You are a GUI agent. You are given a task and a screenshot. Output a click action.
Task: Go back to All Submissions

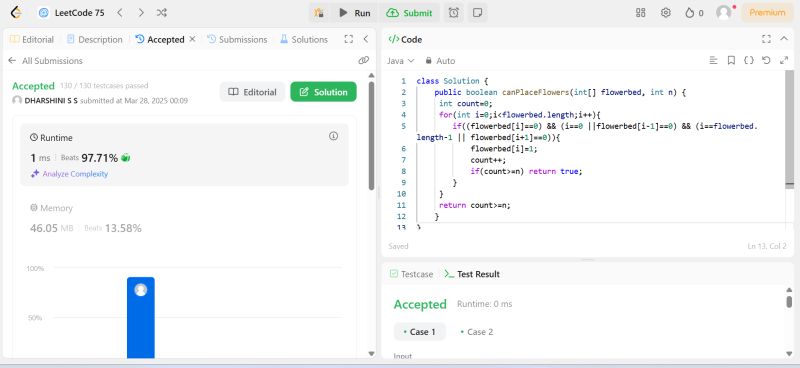point(45,61)
